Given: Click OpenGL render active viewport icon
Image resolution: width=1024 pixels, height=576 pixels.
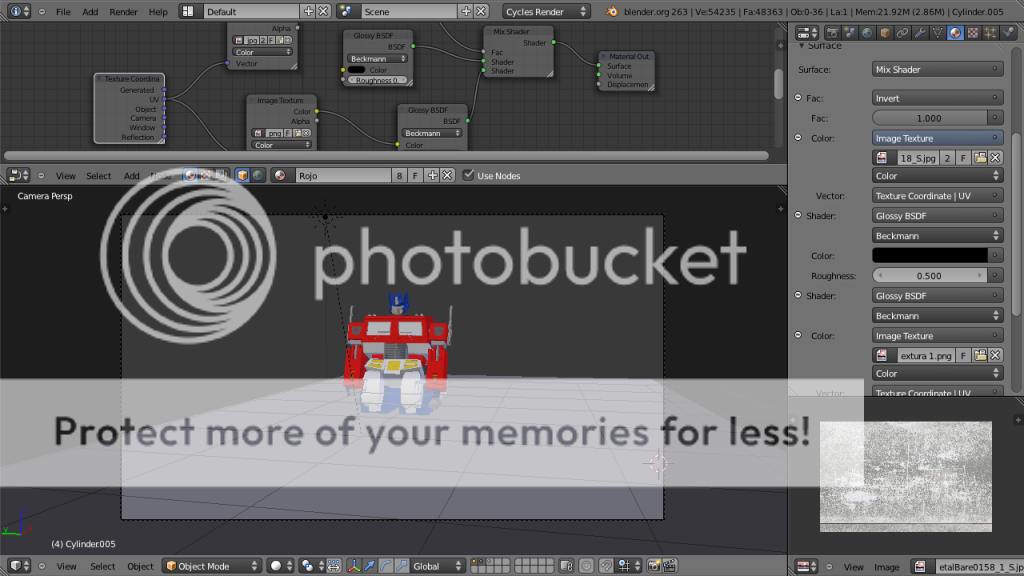Looking at the screenshot, I should pyautogui.click(x=654, y=566).
